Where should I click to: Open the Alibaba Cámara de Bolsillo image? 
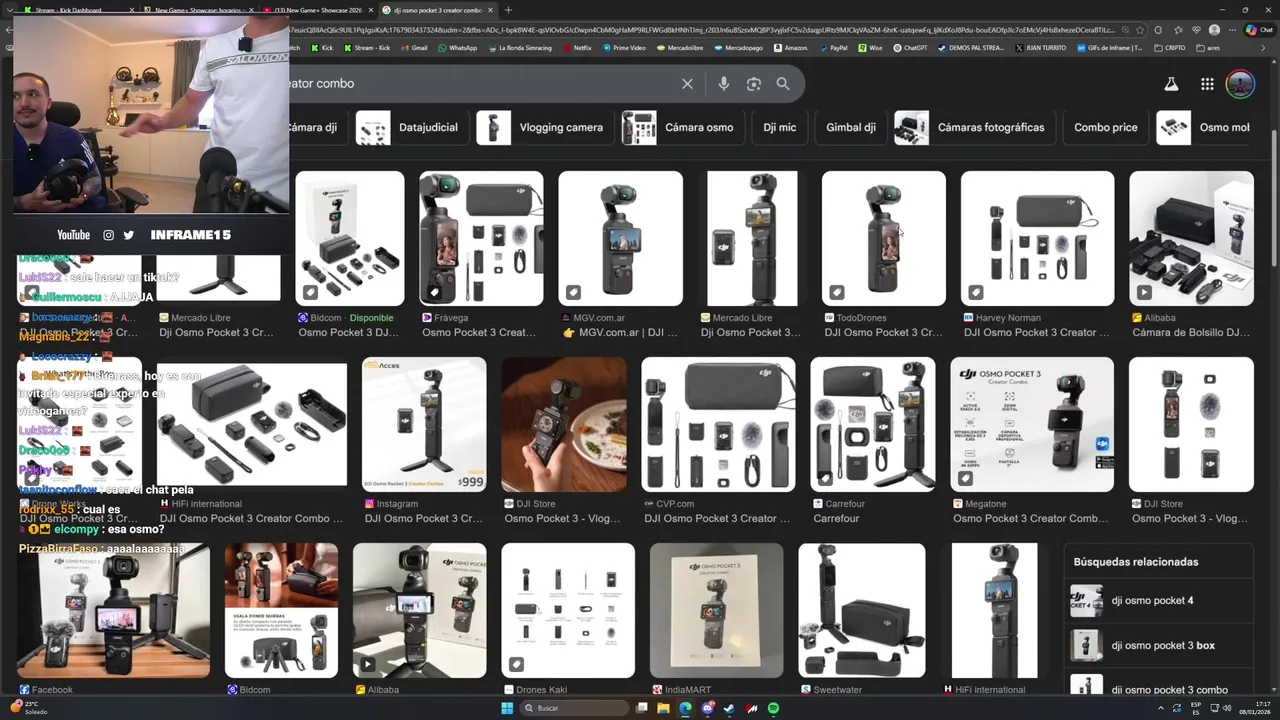tap(1191, 238)
